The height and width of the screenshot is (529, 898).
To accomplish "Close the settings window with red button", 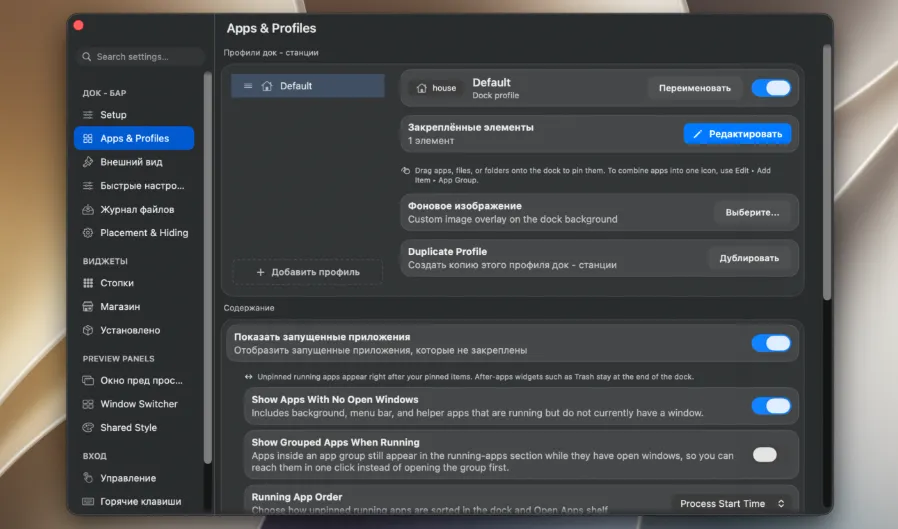I will (x=79, y=25).
